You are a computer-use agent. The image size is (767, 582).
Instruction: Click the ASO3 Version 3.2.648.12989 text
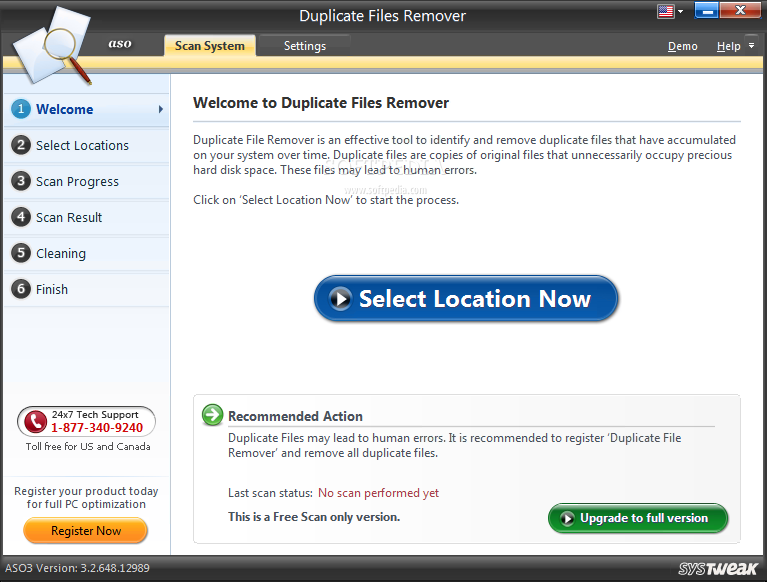tap(77, 568)
